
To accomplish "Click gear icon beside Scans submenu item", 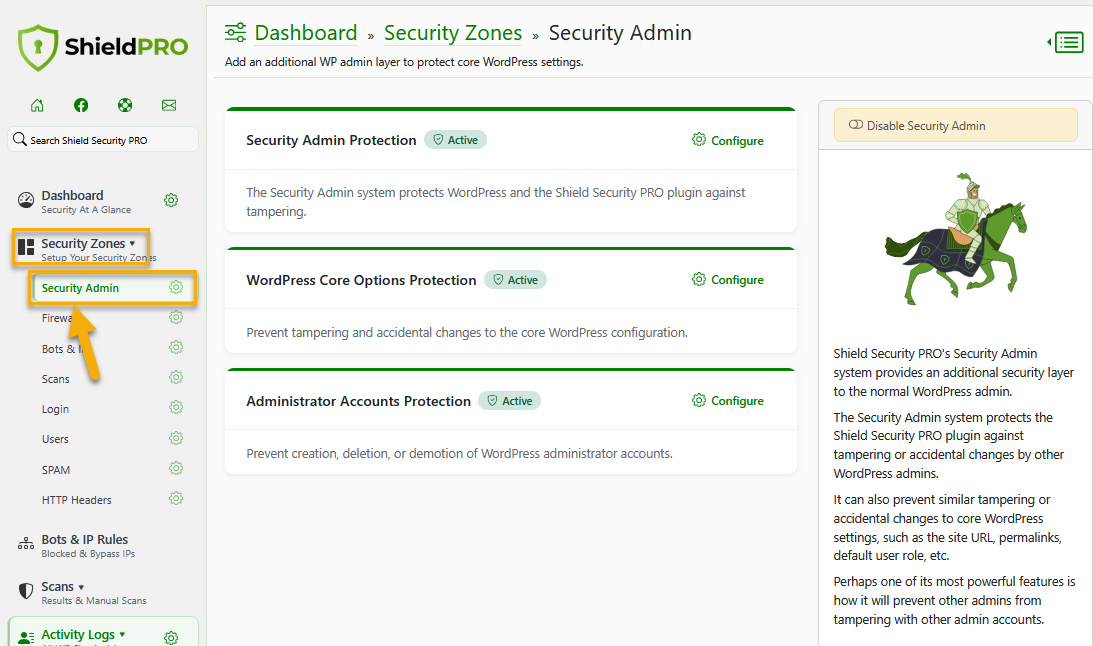I will [176, 378].
